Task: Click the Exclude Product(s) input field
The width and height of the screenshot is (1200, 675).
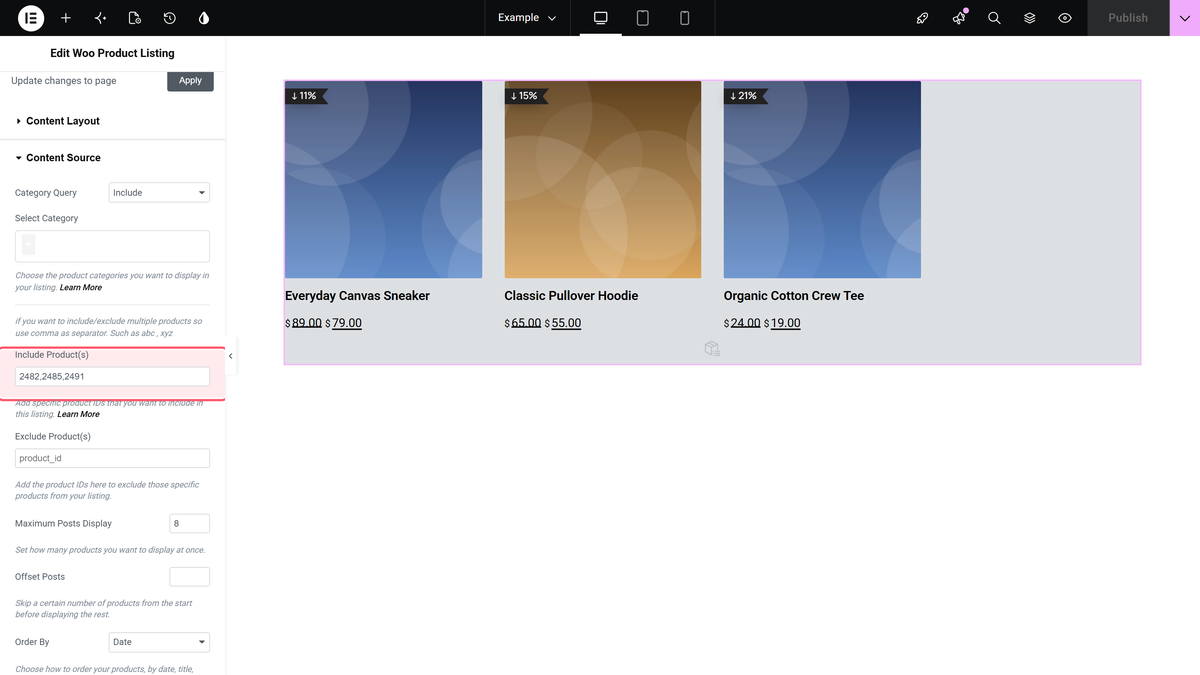Action: click(x=112, y=458)
